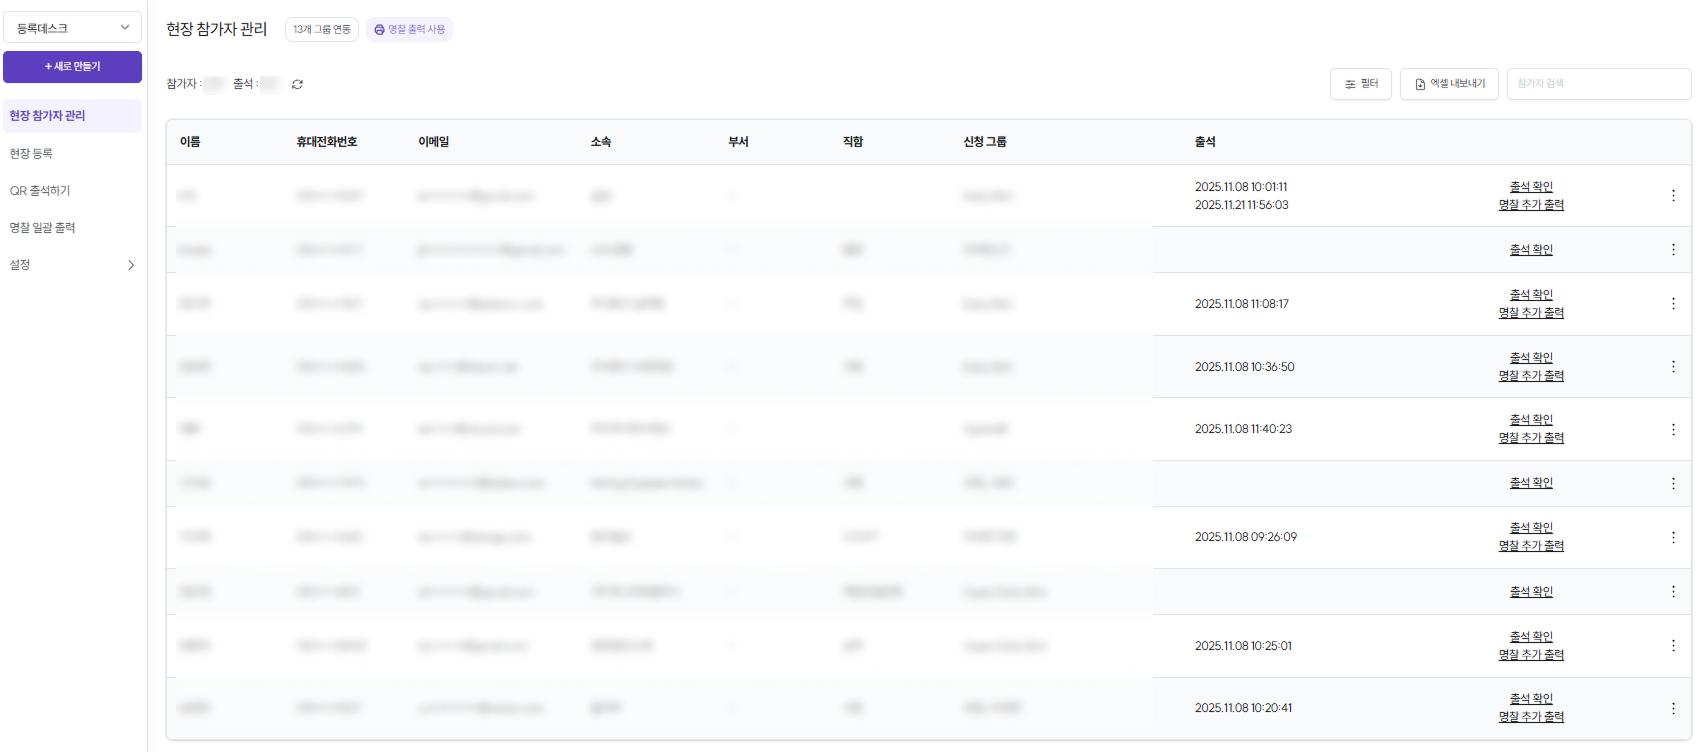
Task: Open row menu for 10:25:01 attendance row
Action: [1672, 646]
